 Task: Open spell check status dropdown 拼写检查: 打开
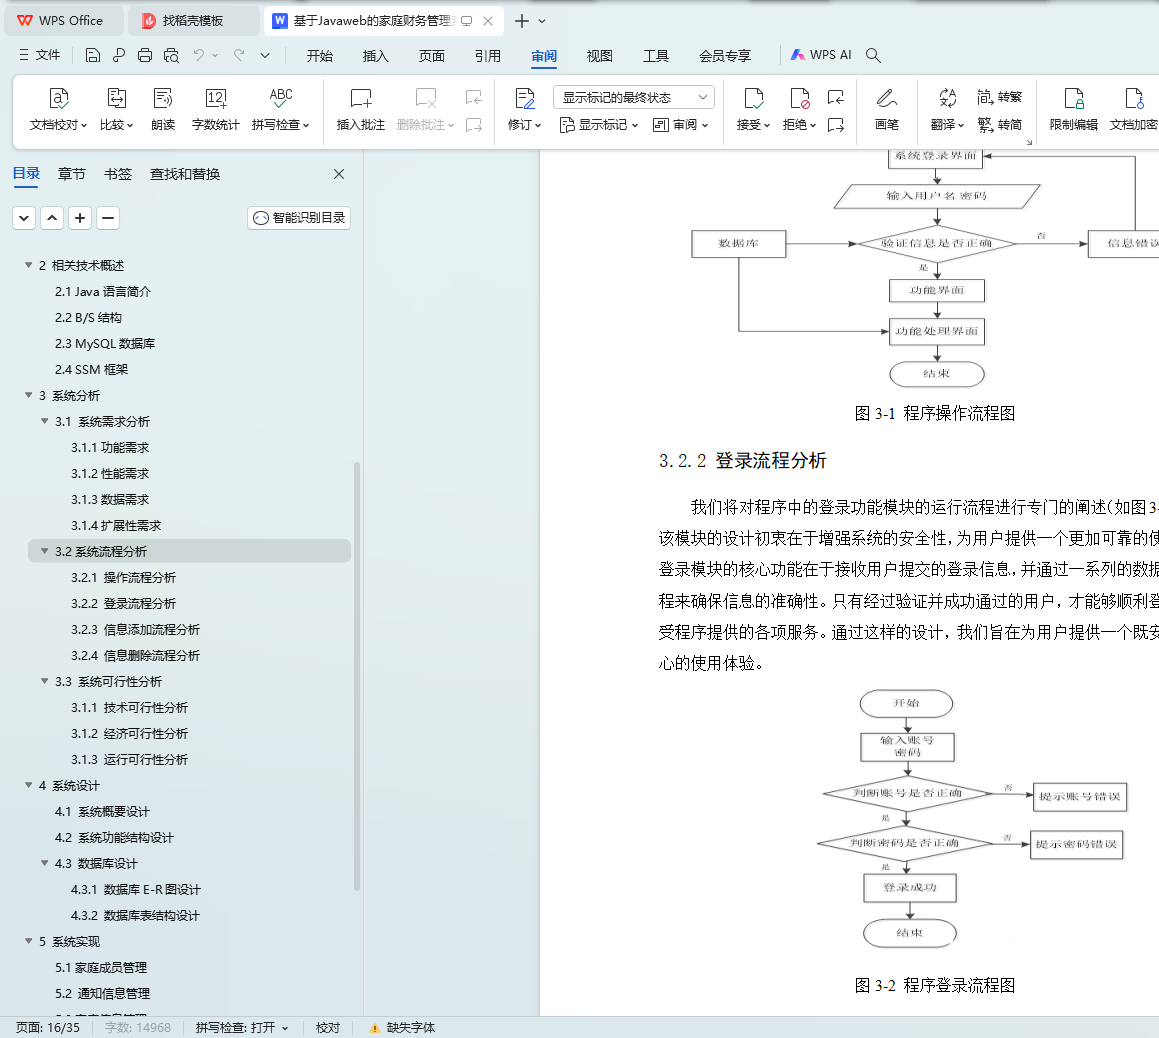242,1028
